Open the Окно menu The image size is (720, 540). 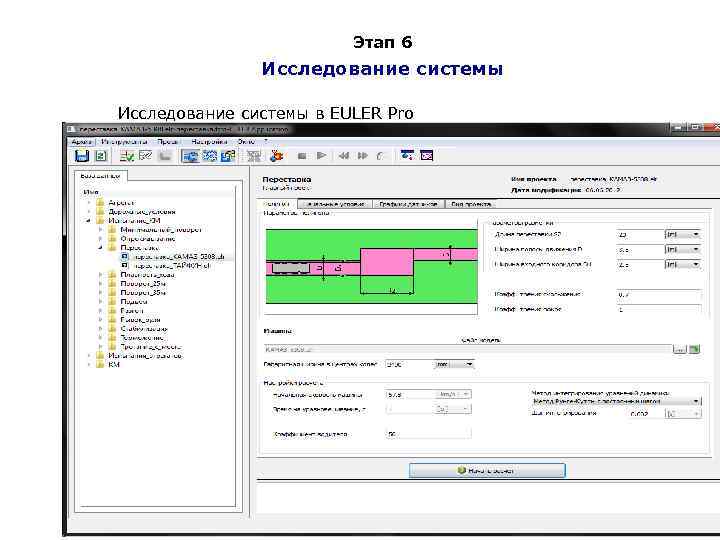pyautogui.click(x=246, y=142)
